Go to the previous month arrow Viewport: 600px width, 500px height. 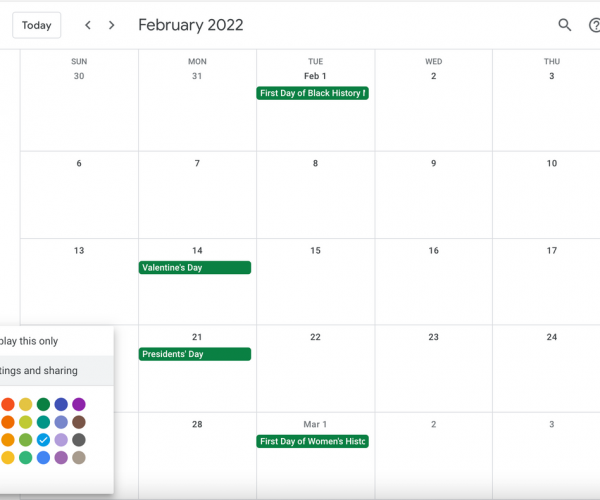(88, 25)
